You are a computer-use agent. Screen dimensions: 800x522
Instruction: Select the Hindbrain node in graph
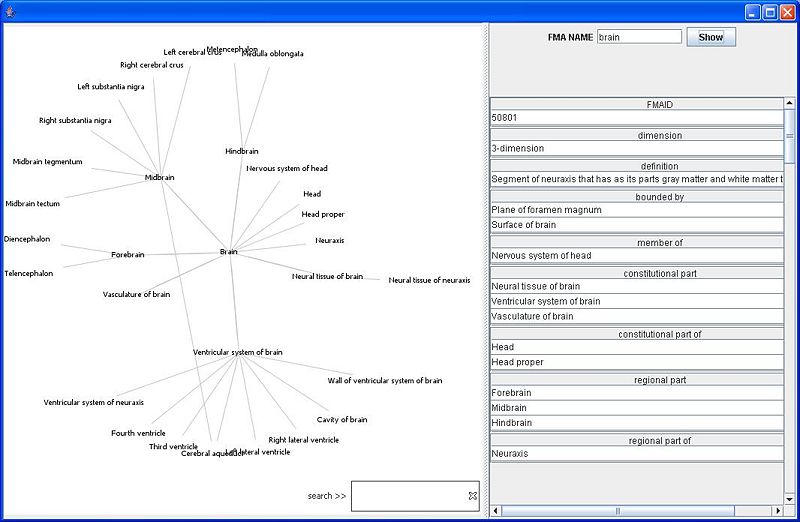pos(241,151)
